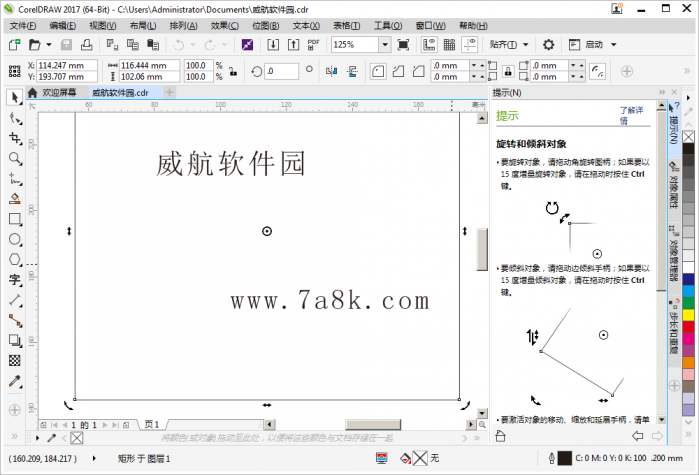Expand the redo history dropdown
This screenshot has width=699, height=475.
[x=224, y=45]
